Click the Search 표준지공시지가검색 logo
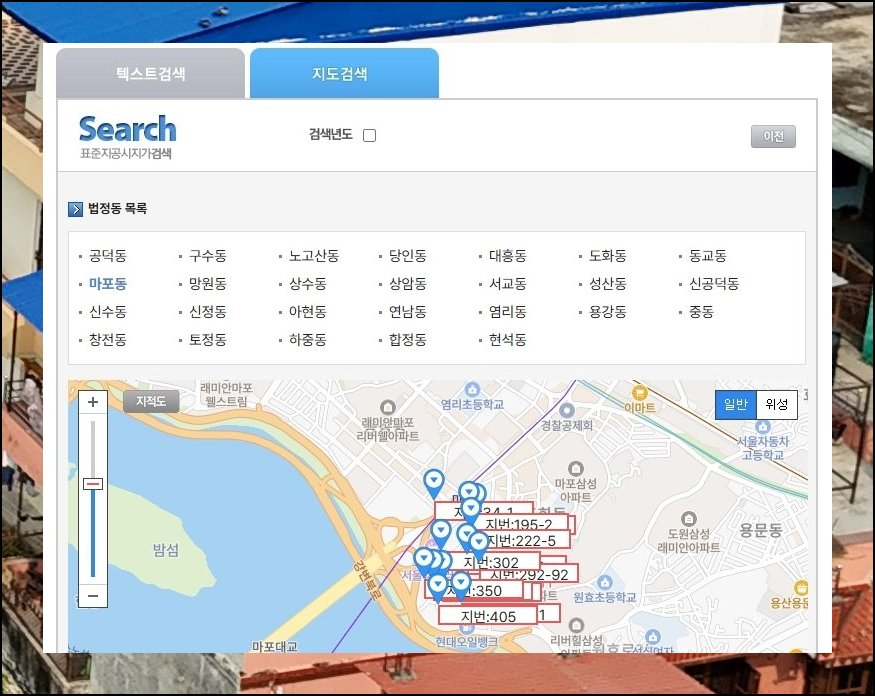 pos(127,137)
